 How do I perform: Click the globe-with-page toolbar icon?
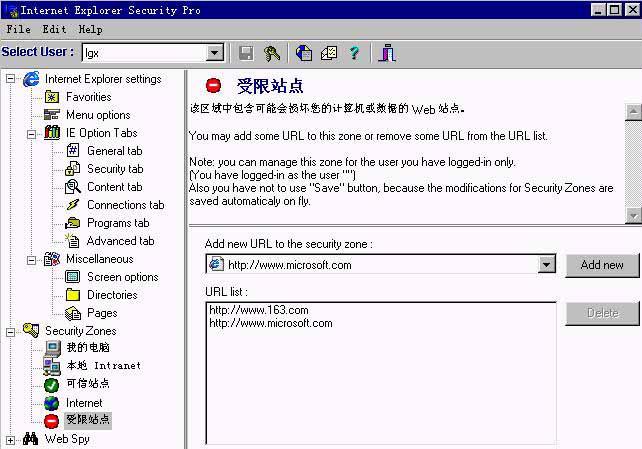pos(304,53)
